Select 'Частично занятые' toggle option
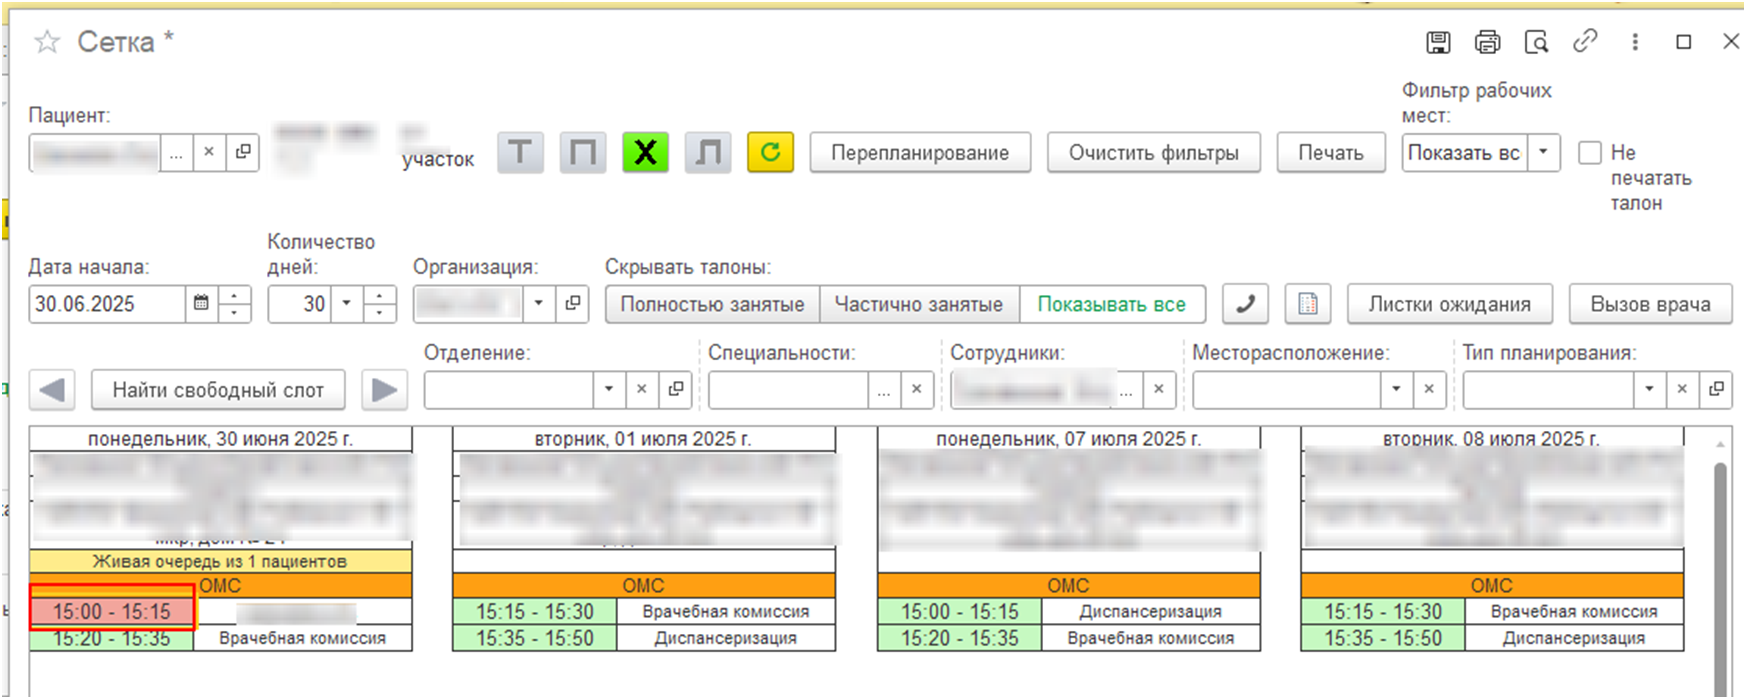The height and width of the screenshot is (699, 1746). pos(918,304)
